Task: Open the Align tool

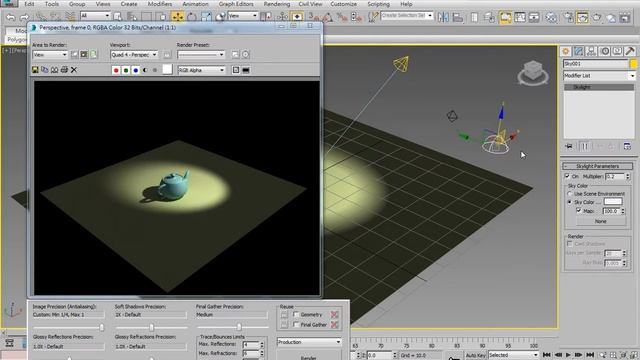Action: click(x=458, y=17)
